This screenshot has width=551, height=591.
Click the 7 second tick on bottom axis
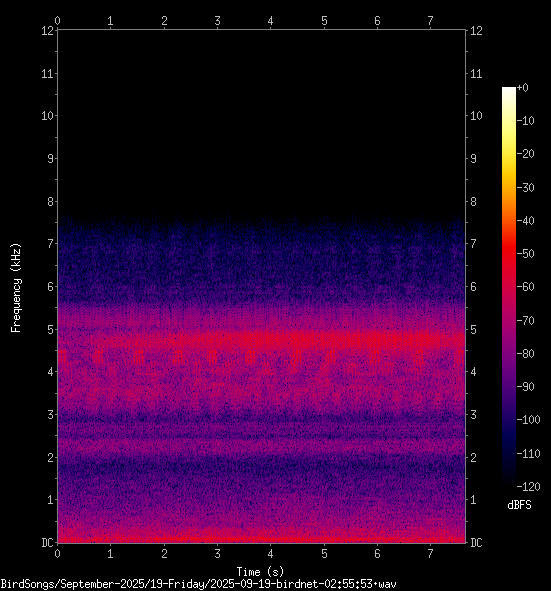coord(430,554)
